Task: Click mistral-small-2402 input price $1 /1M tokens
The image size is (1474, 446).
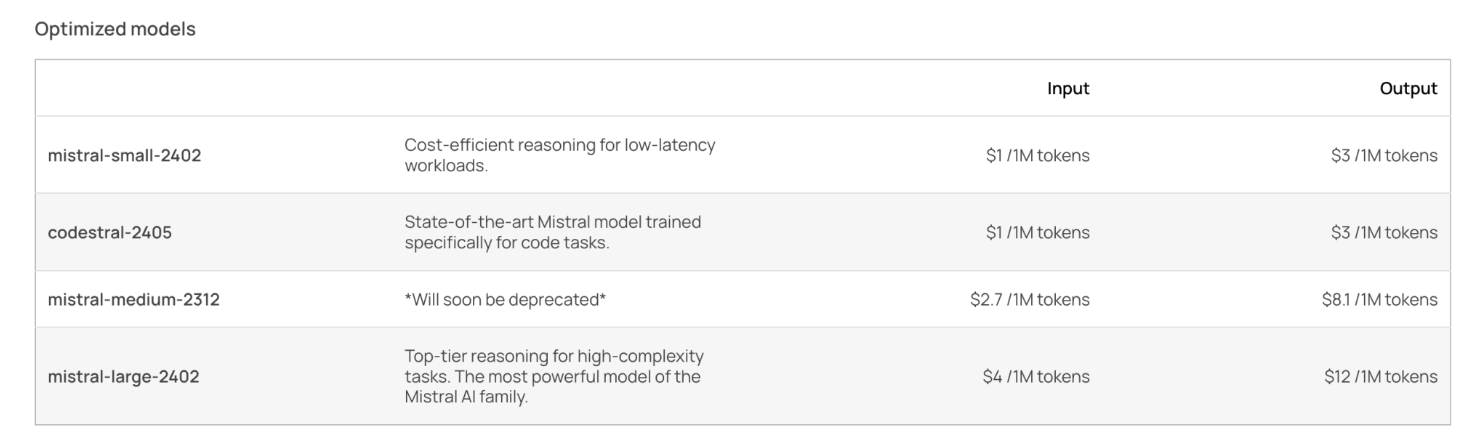Action: 1038,155
